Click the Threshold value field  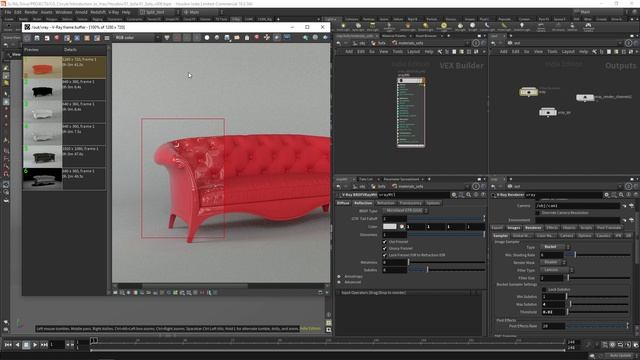(x=553, y=312)
